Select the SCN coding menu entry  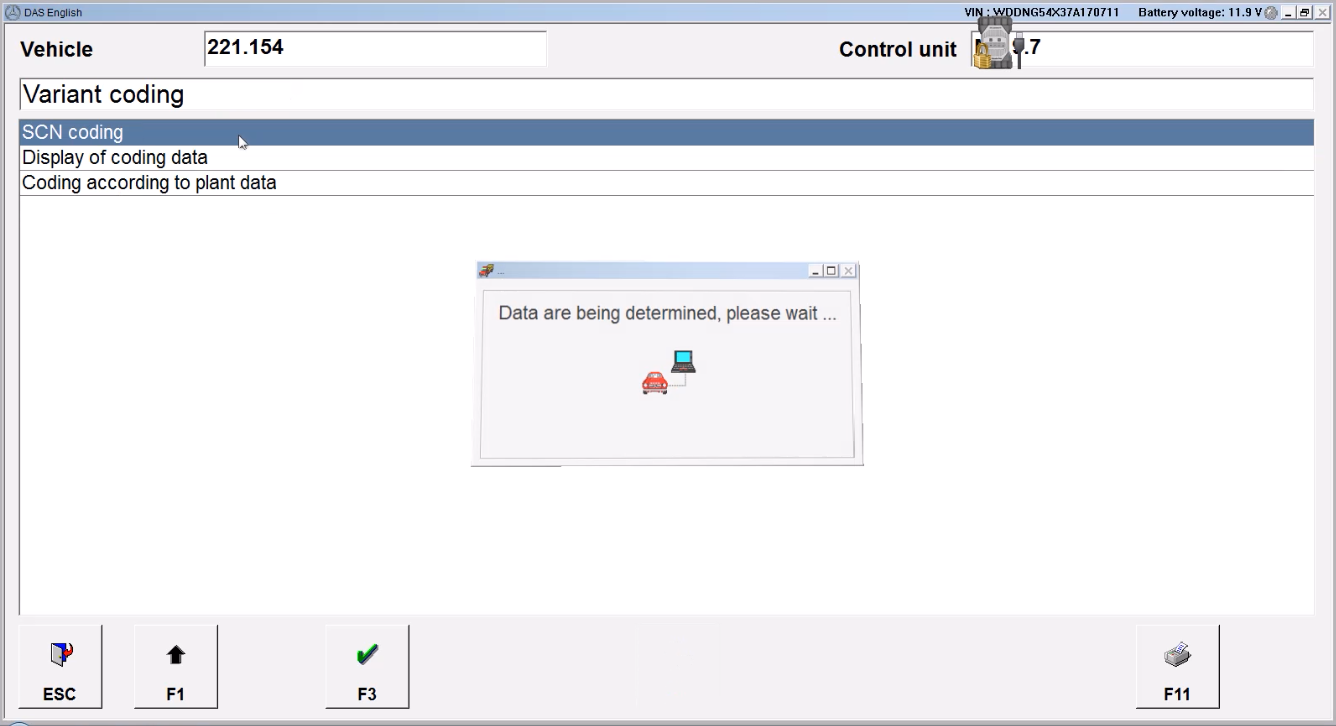click(666, 132)
